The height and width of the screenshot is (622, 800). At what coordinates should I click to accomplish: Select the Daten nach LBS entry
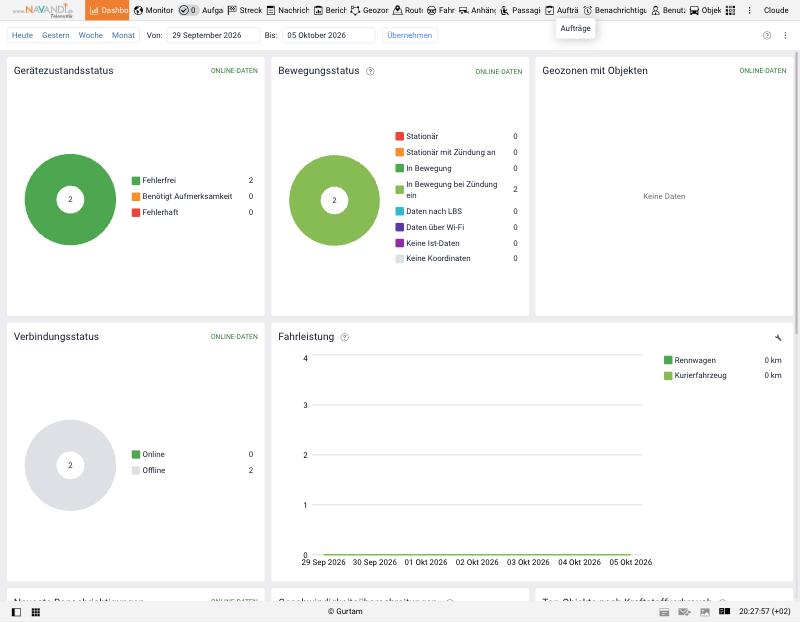457,211
